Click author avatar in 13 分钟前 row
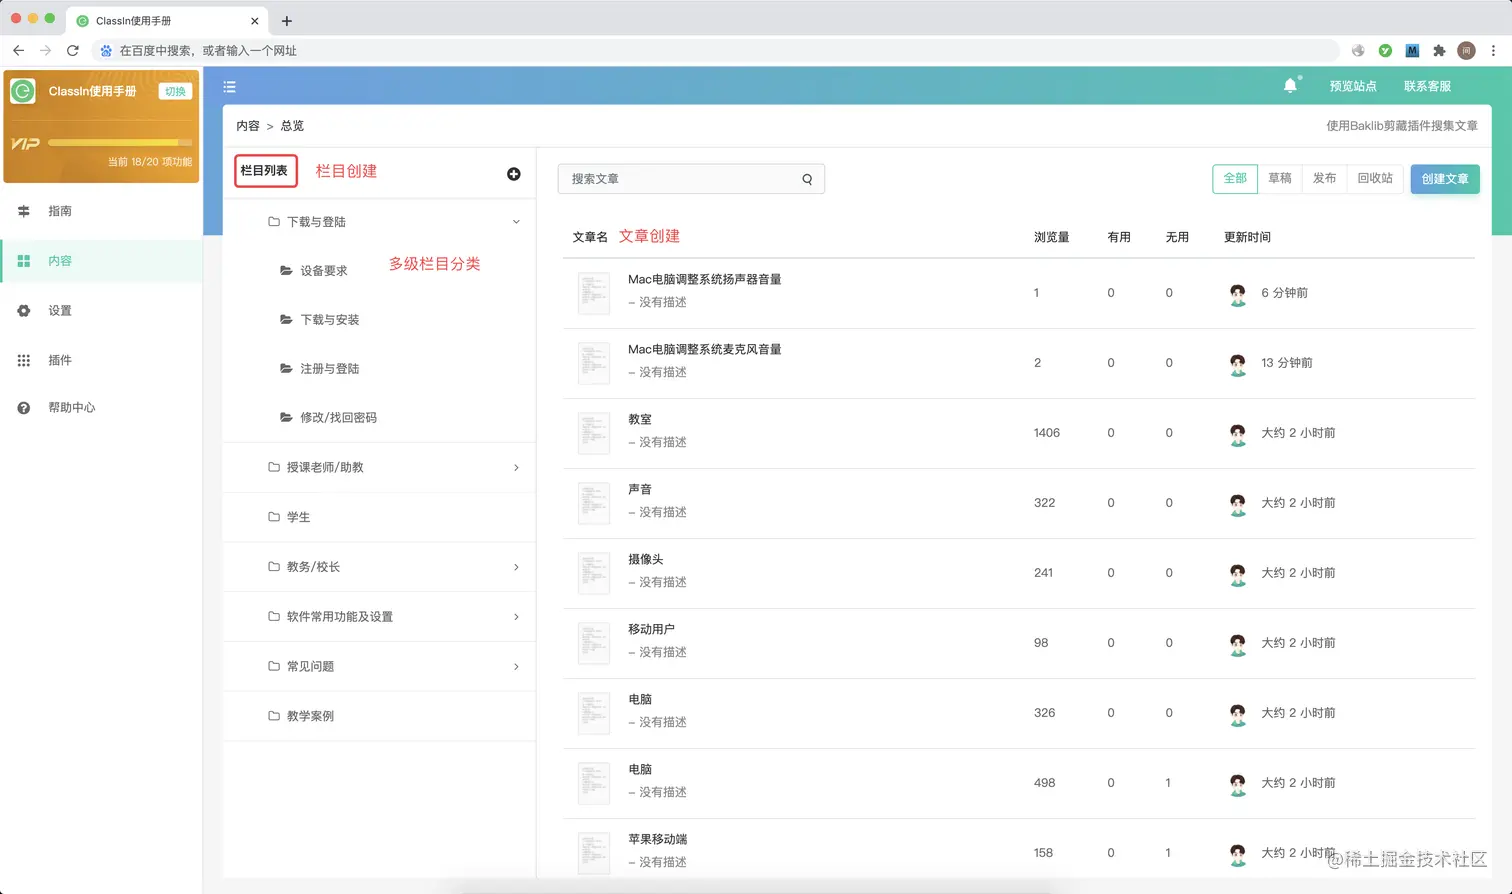Screen dimensions: 1512x894 pyautogui.click(x=1238, y=364)
